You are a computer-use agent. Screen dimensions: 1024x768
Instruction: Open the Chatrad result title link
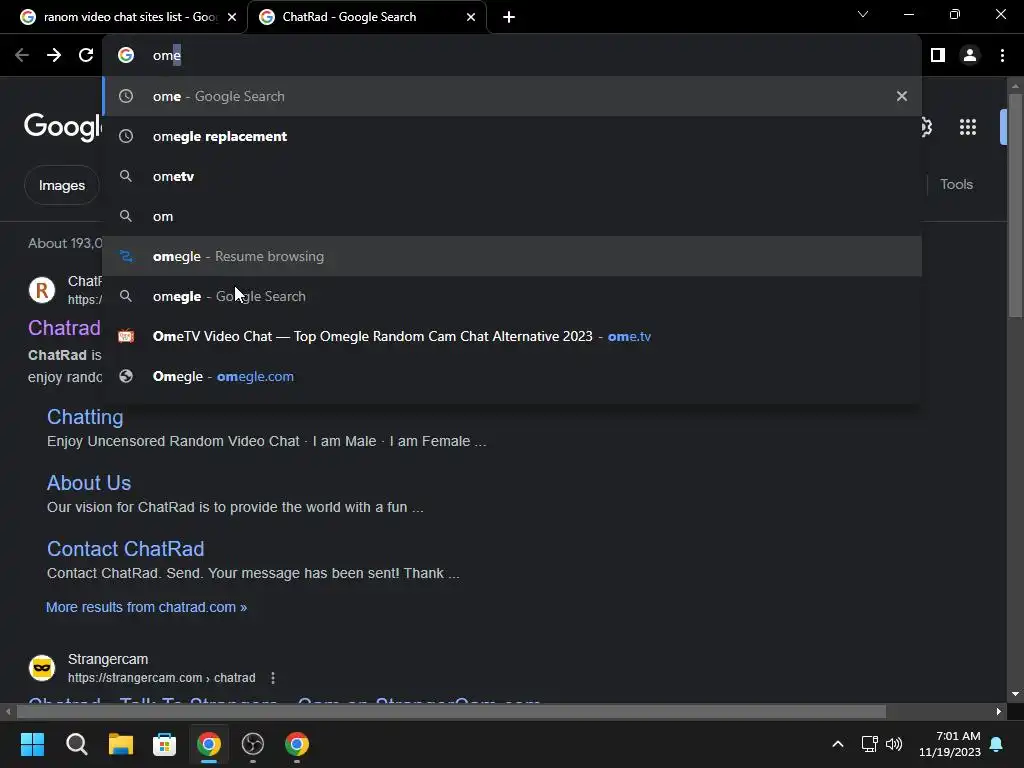click(x=64, y=328)
